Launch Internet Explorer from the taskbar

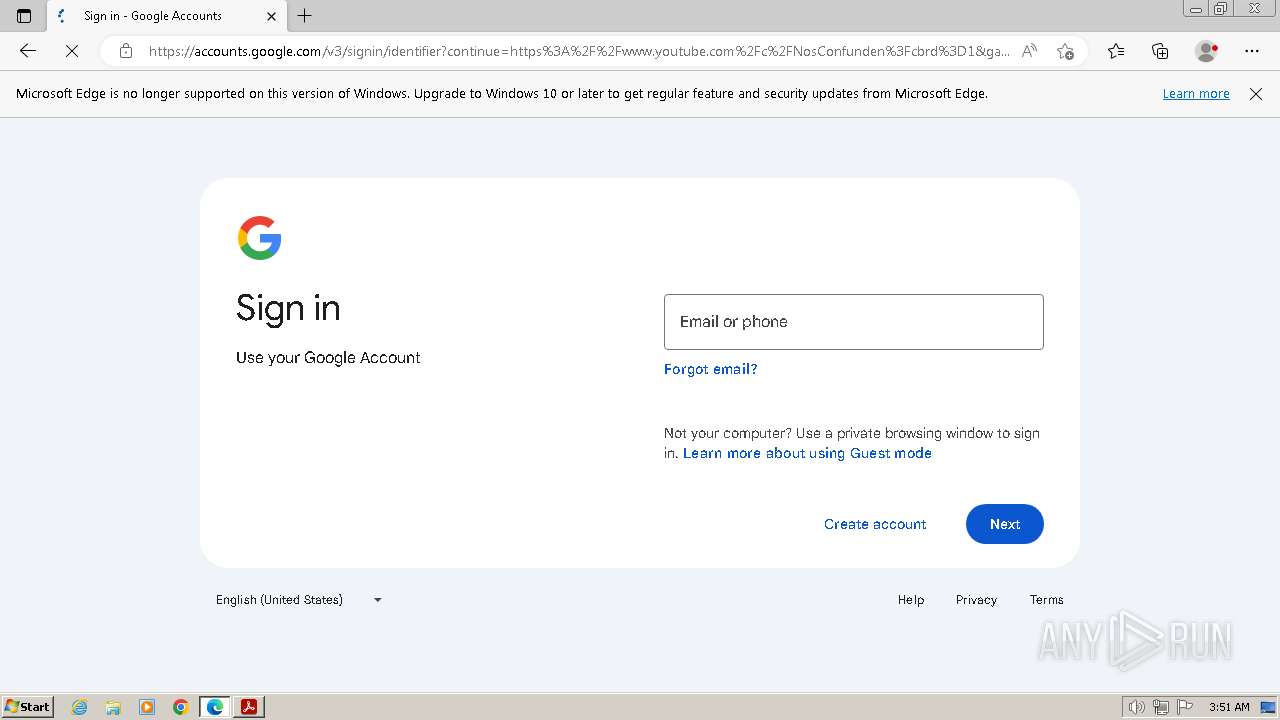[x=79, y=707]
